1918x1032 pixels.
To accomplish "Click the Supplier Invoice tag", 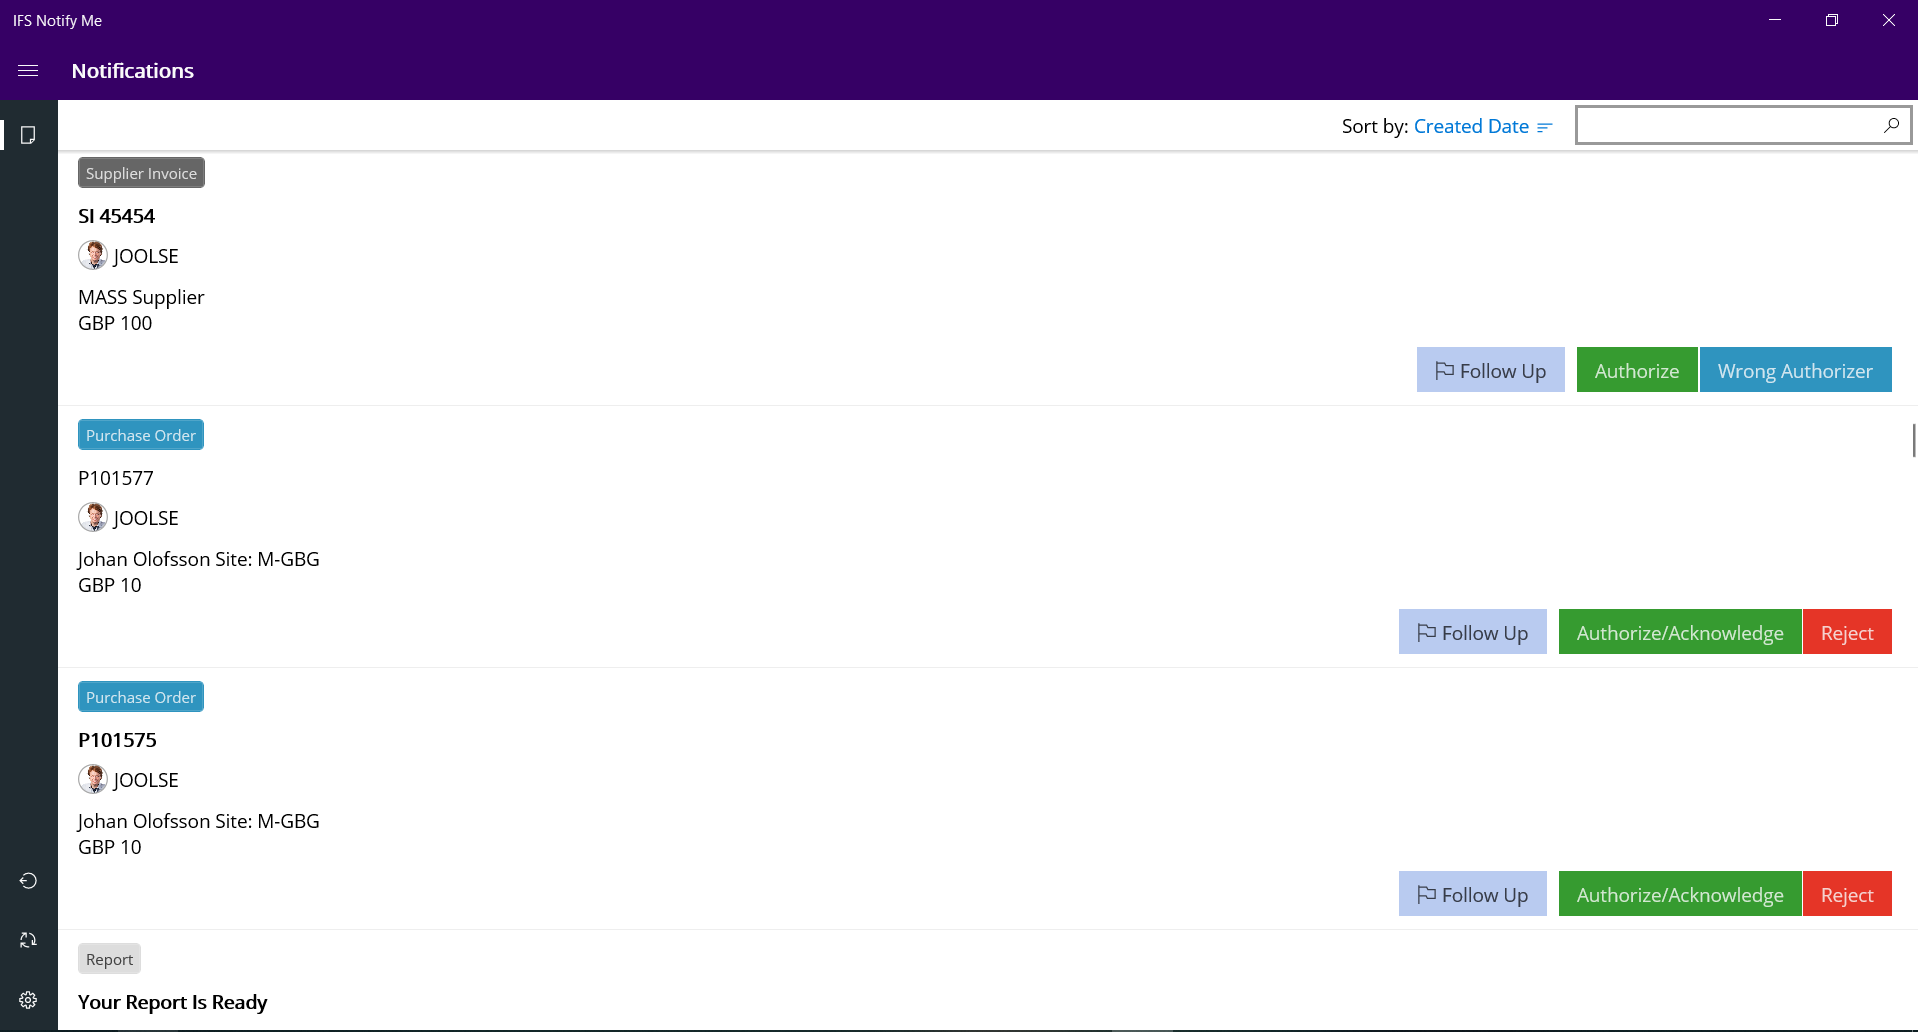I will [141, 173].
